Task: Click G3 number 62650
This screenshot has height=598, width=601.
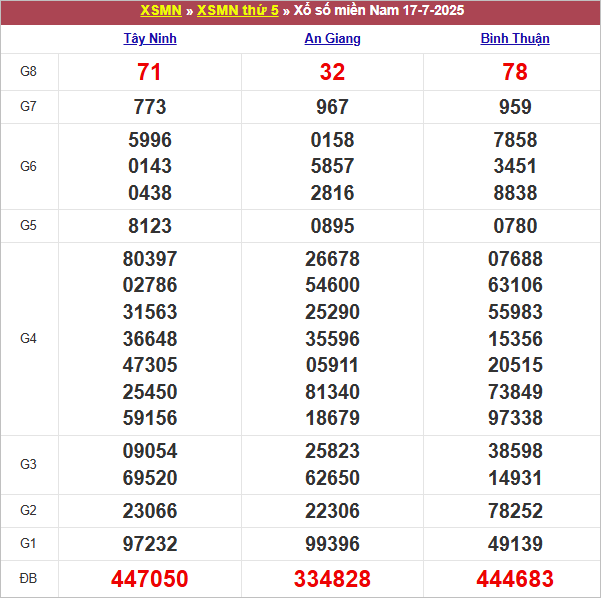Action: (x=332, y=478)
